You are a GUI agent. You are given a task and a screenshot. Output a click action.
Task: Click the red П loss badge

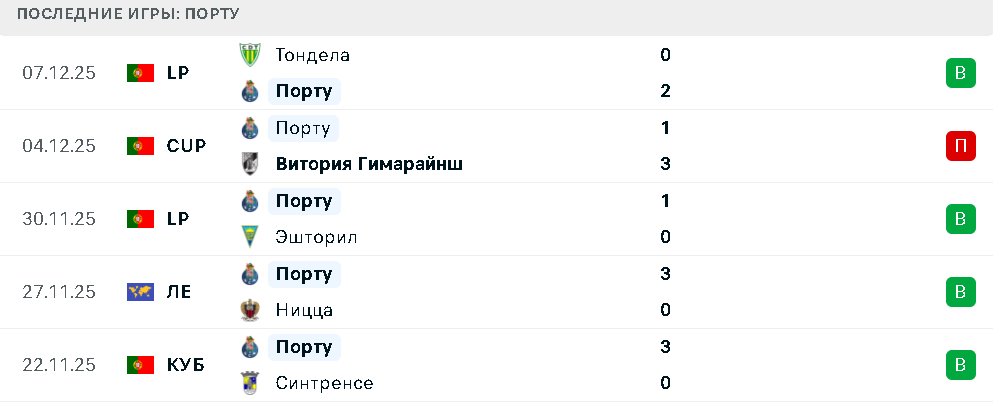(x=960, y=146)
